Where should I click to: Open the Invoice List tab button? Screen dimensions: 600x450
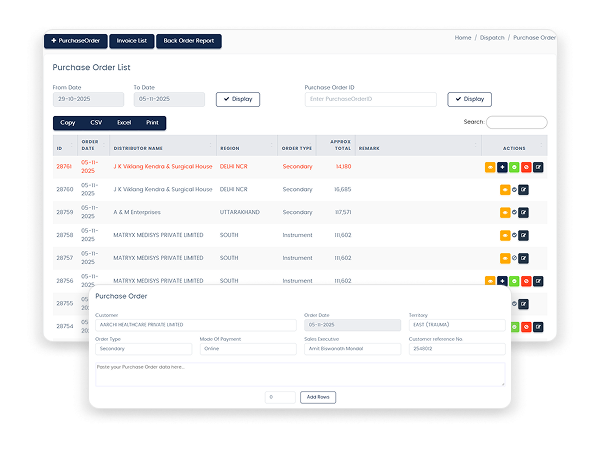click(x=132, y=41)
